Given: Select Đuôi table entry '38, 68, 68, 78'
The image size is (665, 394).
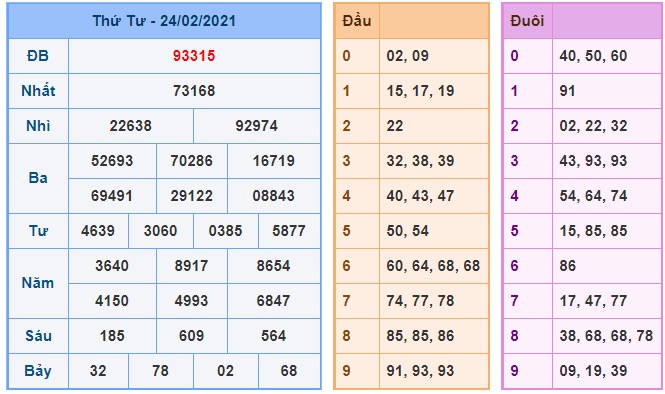Looking at the screenshot, I should pos(606,335).
